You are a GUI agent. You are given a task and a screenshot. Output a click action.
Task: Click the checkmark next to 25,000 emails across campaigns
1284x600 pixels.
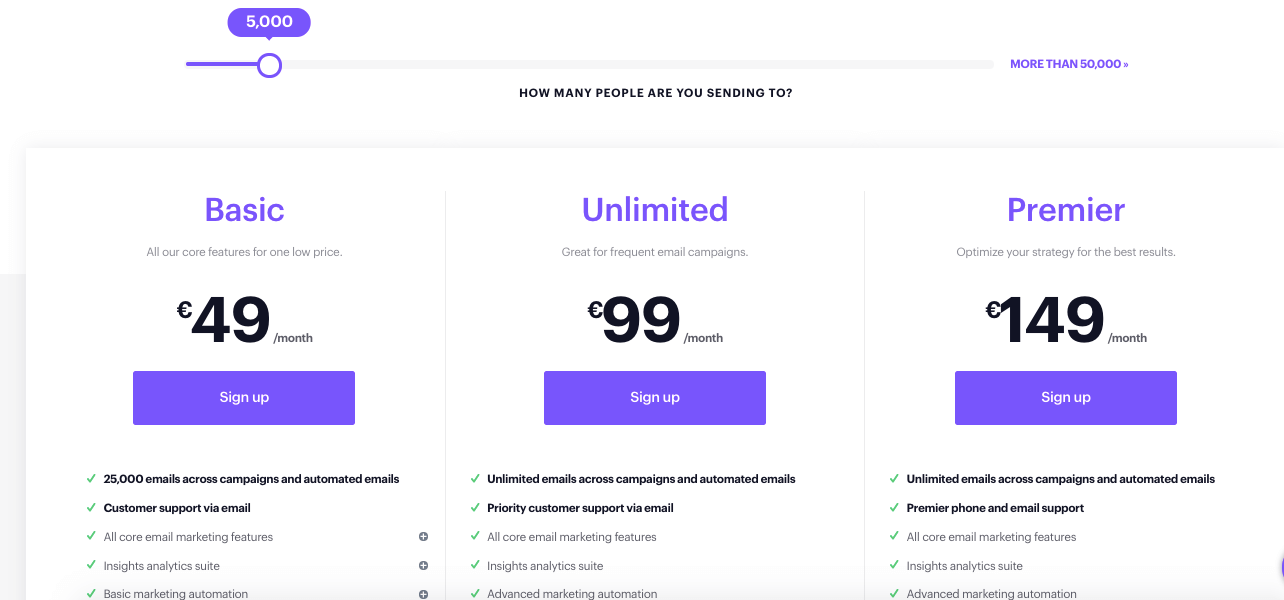[91, 479]
